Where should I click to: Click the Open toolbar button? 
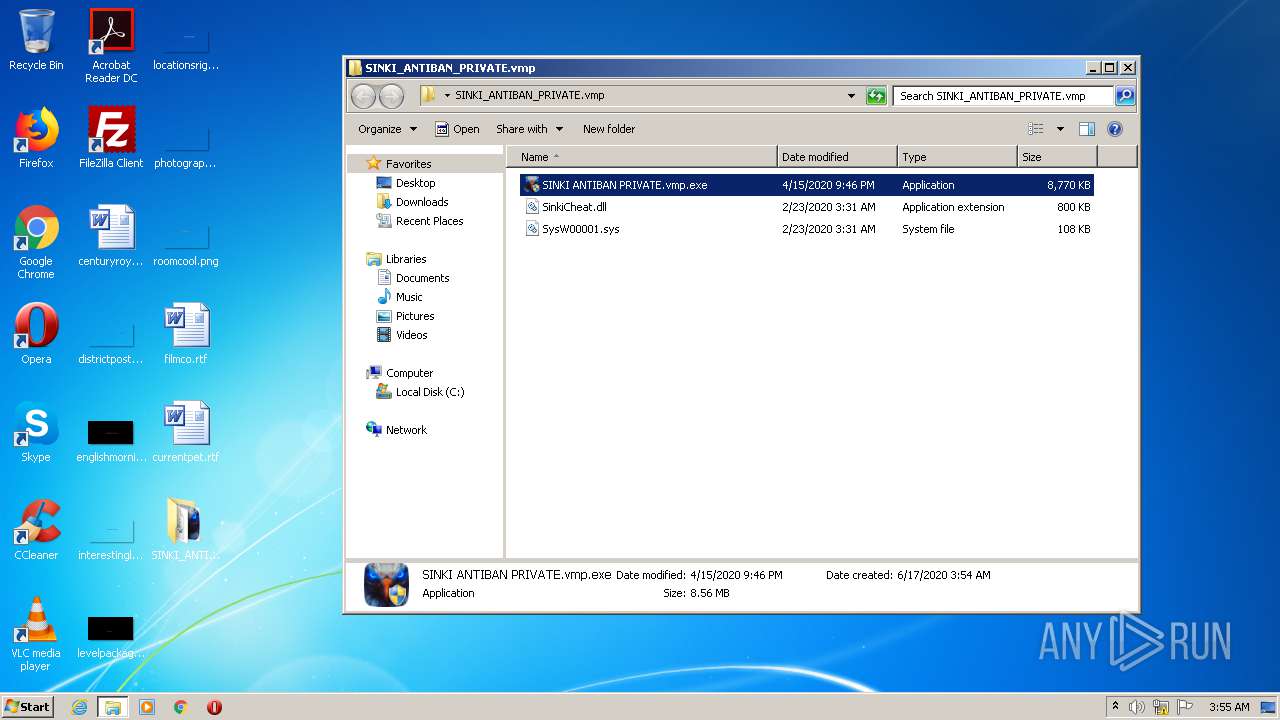coord(457,129)
